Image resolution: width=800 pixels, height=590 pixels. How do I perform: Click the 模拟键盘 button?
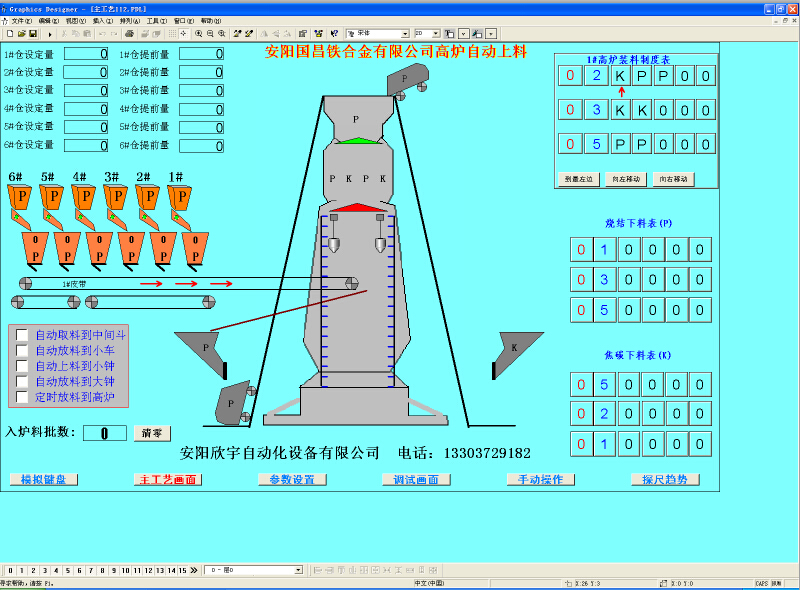pos(44,480)
